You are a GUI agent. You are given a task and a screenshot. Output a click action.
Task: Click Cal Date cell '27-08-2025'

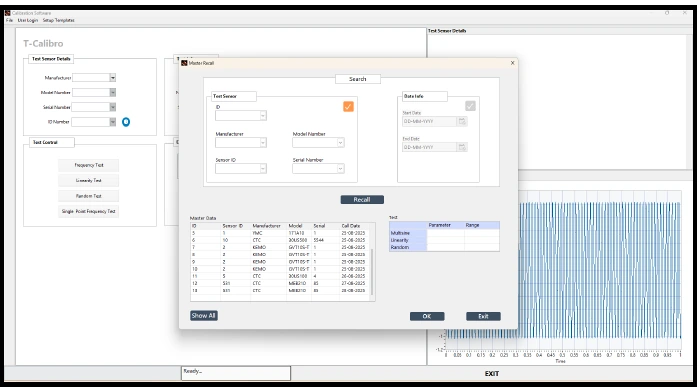353,283
